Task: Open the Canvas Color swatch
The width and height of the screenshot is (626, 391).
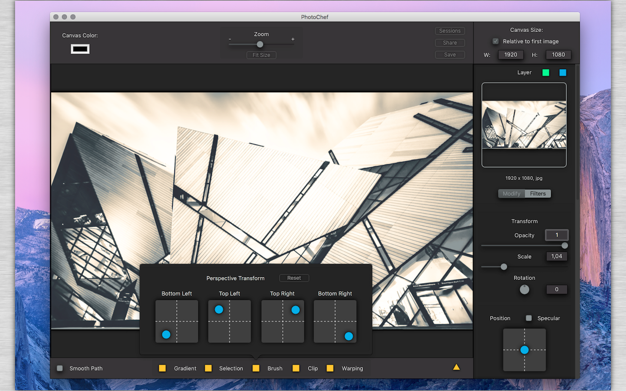Action: pyautogui.click(x=80, y=49)
